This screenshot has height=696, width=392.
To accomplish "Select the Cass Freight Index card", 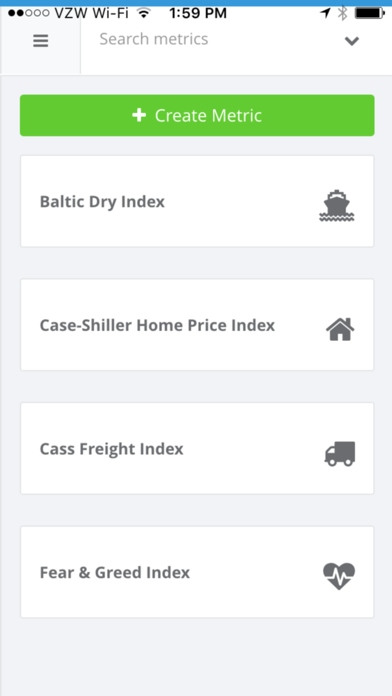I will (x=197, y=448).
